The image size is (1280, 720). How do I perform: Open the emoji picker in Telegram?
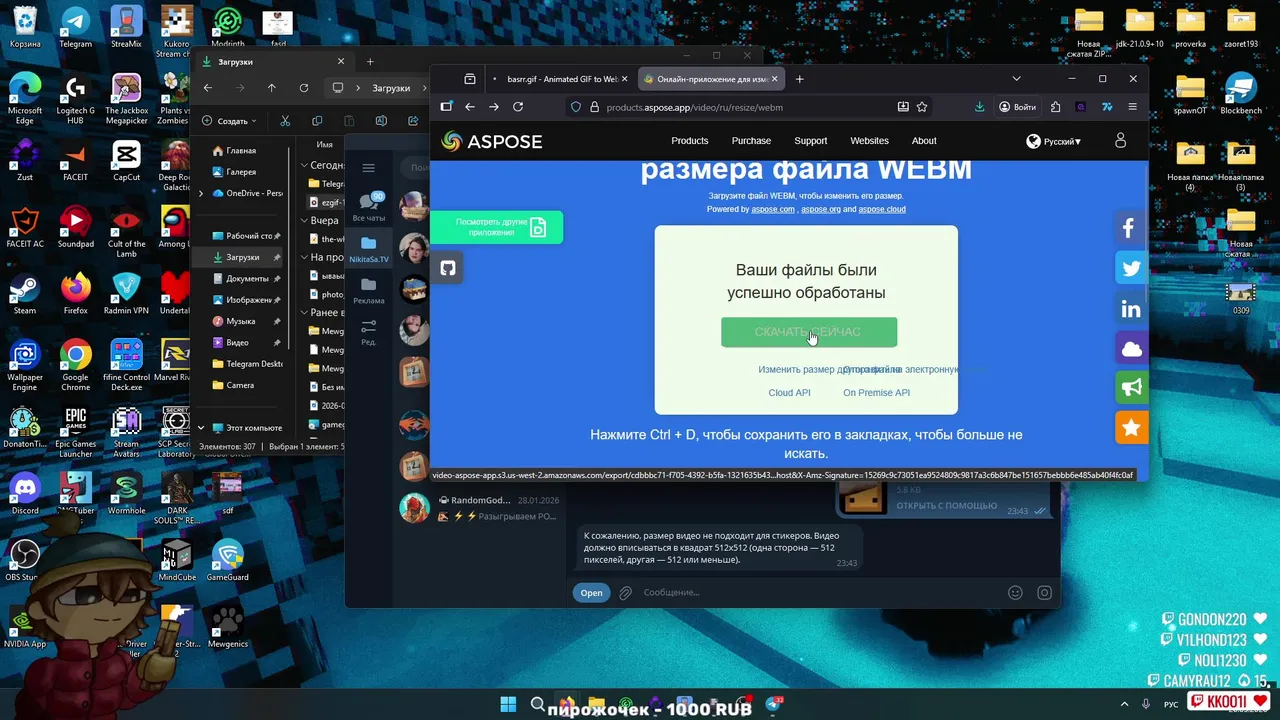click(x=1015, y=593)
